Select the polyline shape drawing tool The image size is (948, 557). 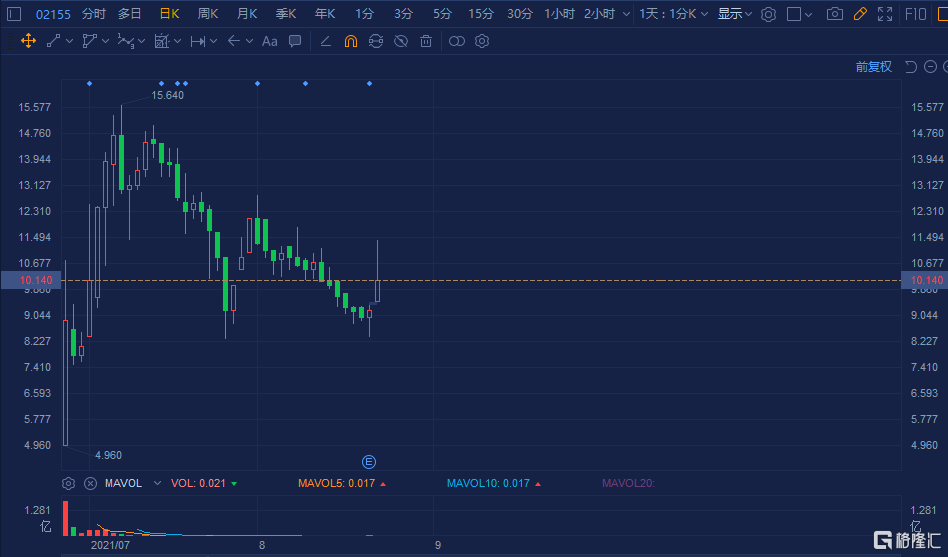tap(89, 41)
